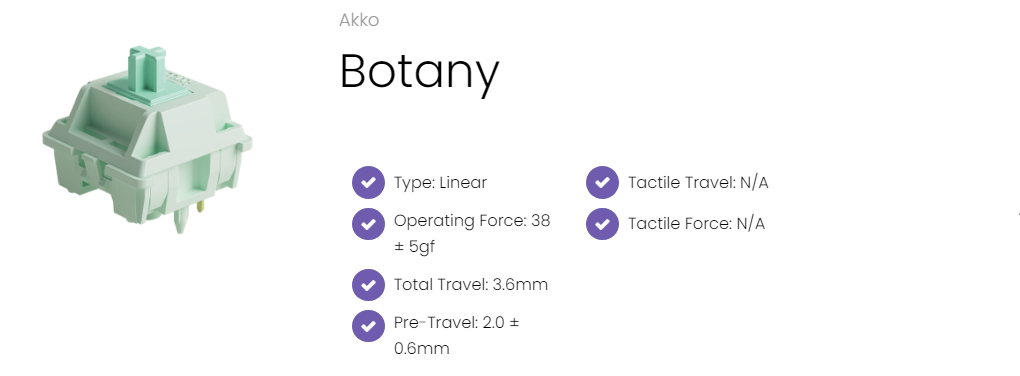The width and height of the screenshot is (1020, 376).
Task: Click the checkmark icon beside Total Travel
Action: point(368,285)
